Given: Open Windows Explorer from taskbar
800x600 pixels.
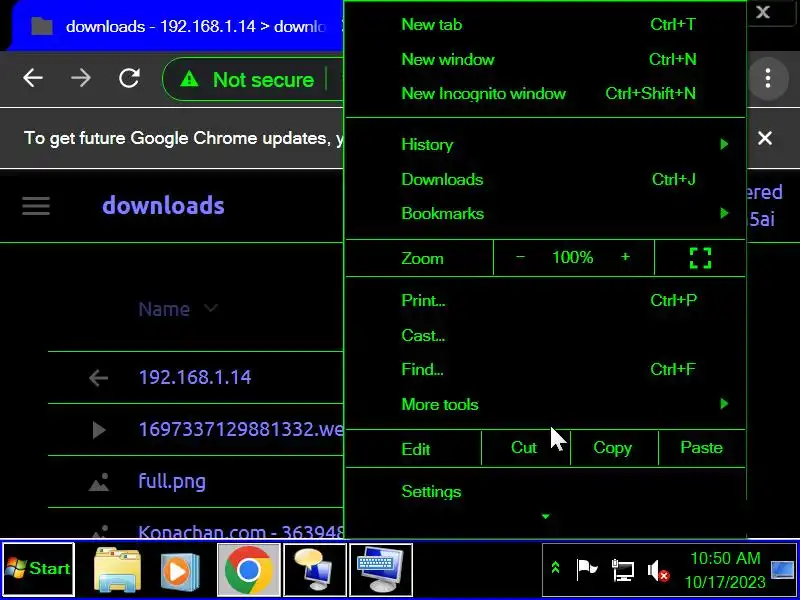Looking at the screenshot, I should pyautogui.click(x=117, y=569).
